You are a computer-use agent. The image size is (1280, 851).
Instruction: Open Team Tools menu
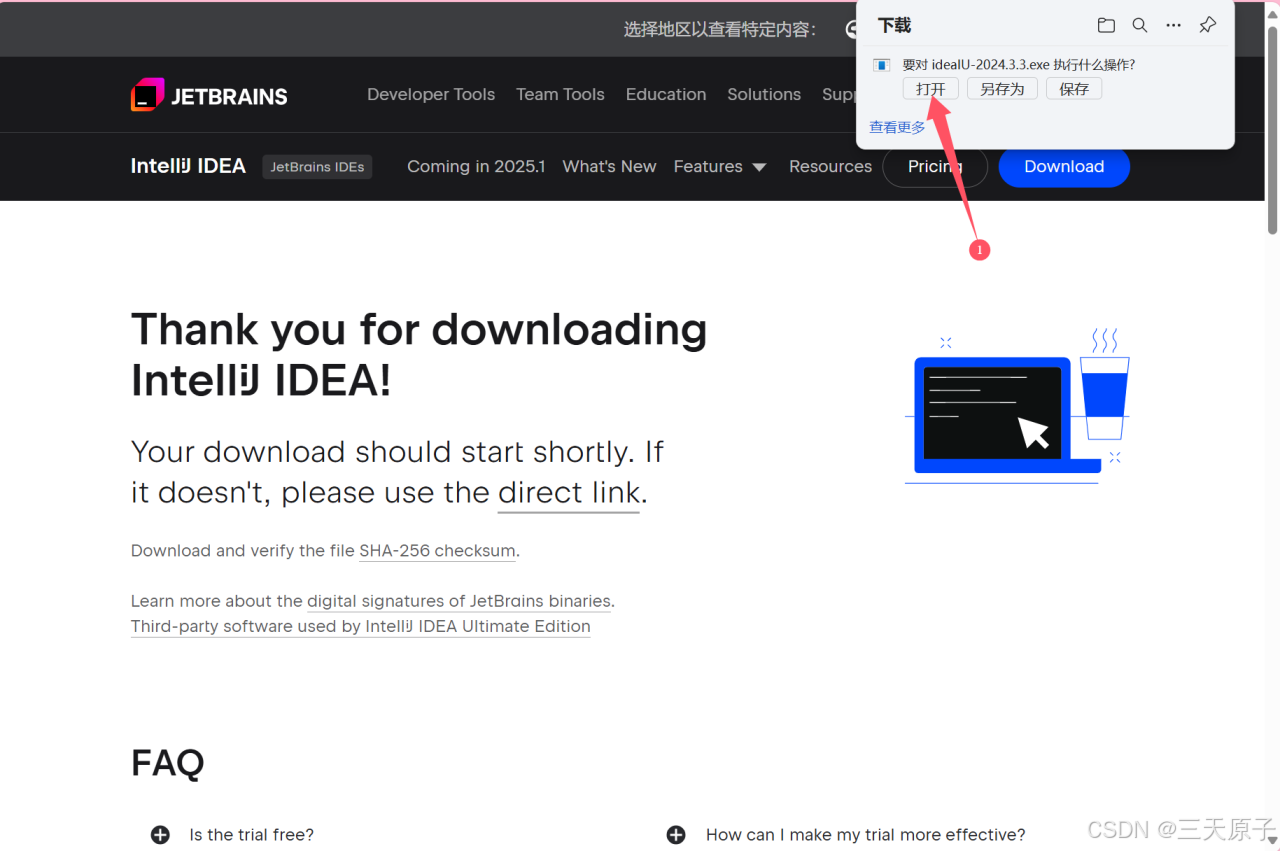click(x=560, y=94)
